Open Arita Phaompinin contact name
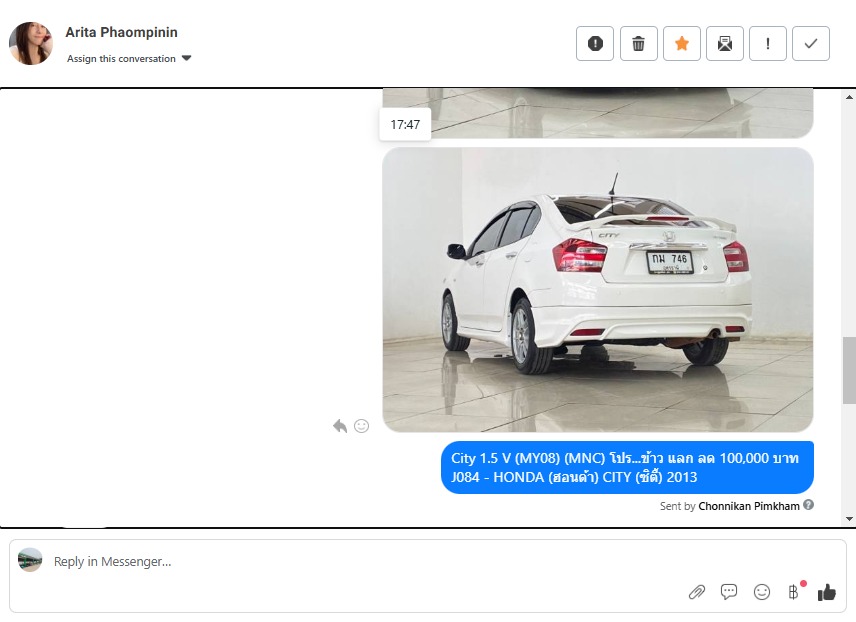 pos(121,32)
